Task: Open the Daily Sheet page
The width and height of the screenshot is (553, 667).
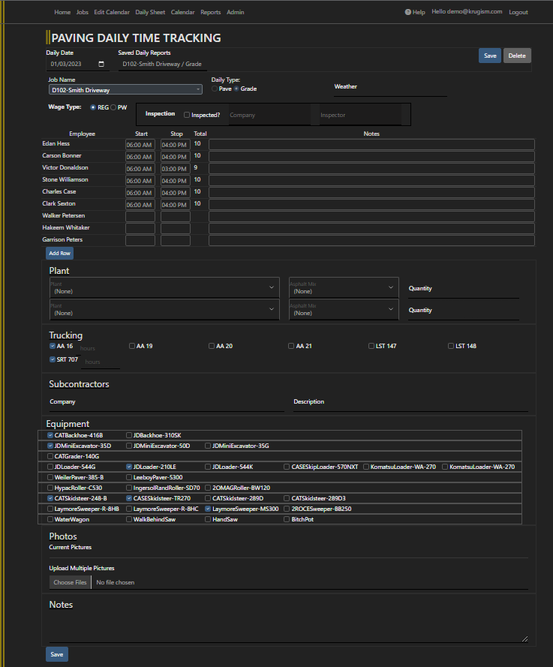Action: 150,12
